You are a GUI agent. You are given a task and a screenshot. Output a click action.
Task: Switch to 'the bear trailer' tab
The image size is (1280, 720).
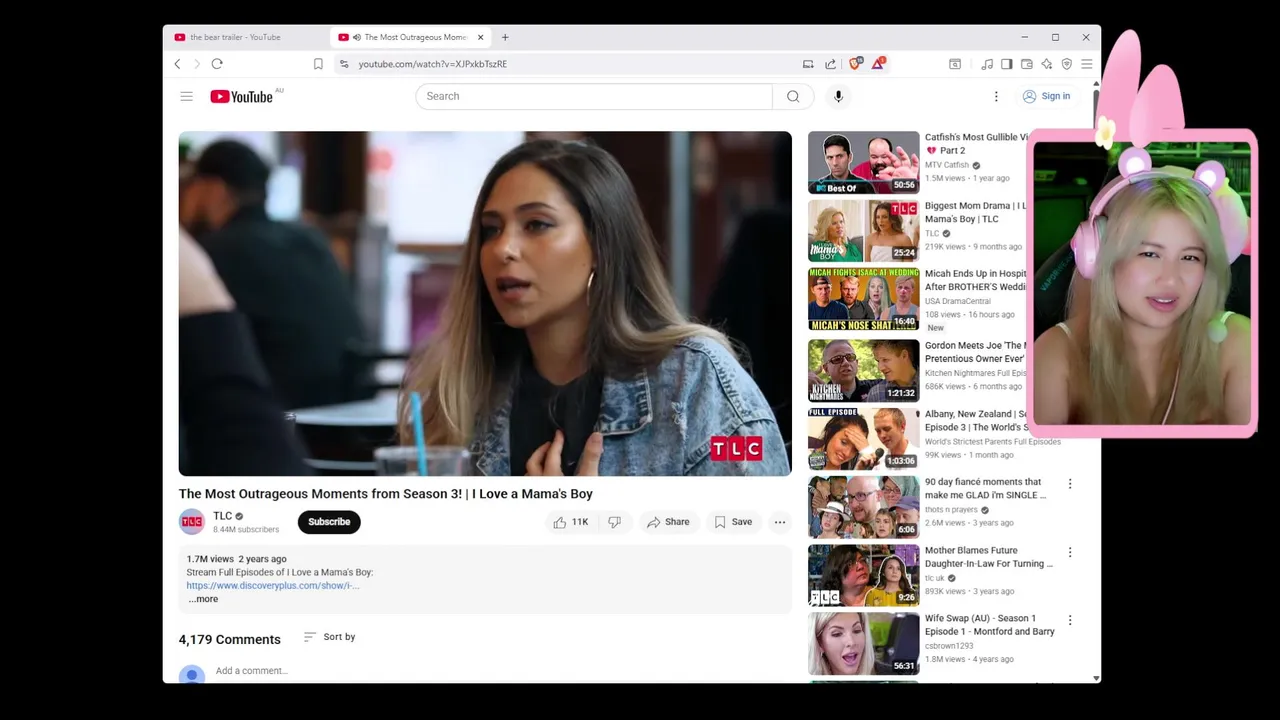[x=247, y=37]
